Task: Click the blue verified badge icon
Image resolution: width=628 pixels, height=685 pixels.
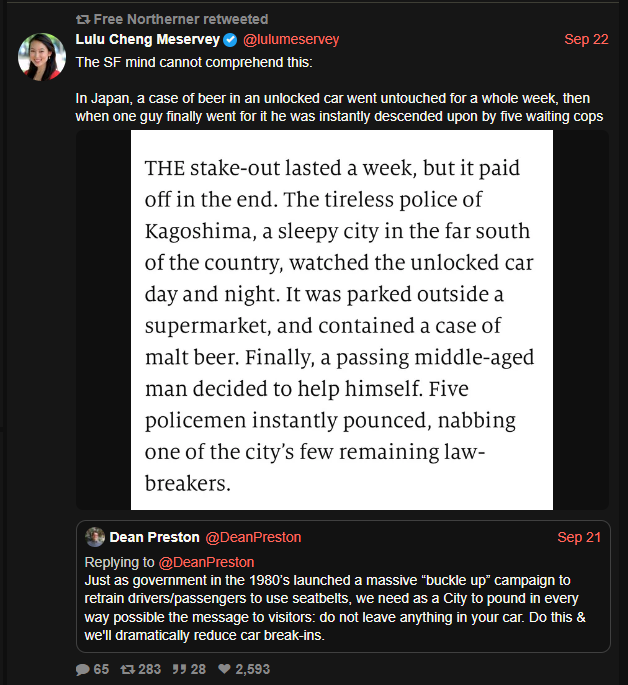Action: tap(230, 40)
